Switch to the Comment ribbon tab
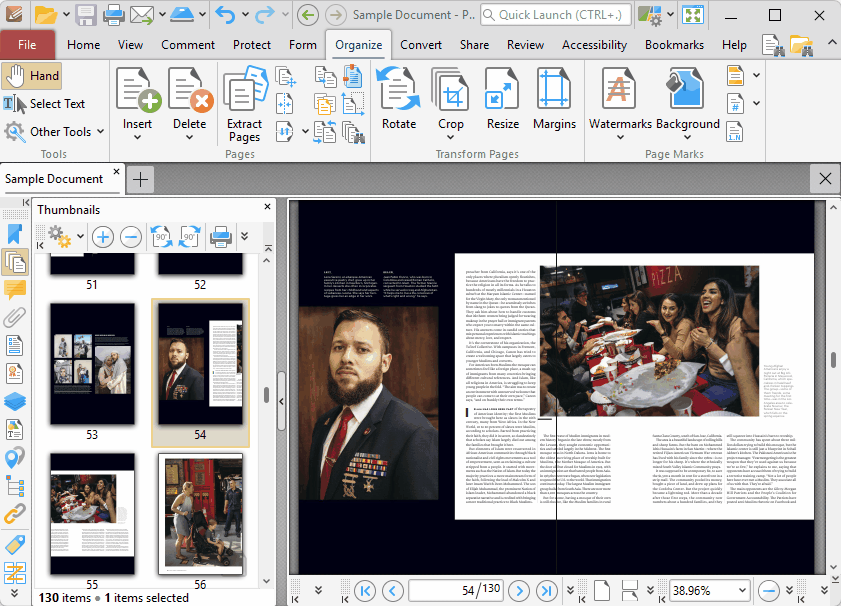 (x=188, y=45)
